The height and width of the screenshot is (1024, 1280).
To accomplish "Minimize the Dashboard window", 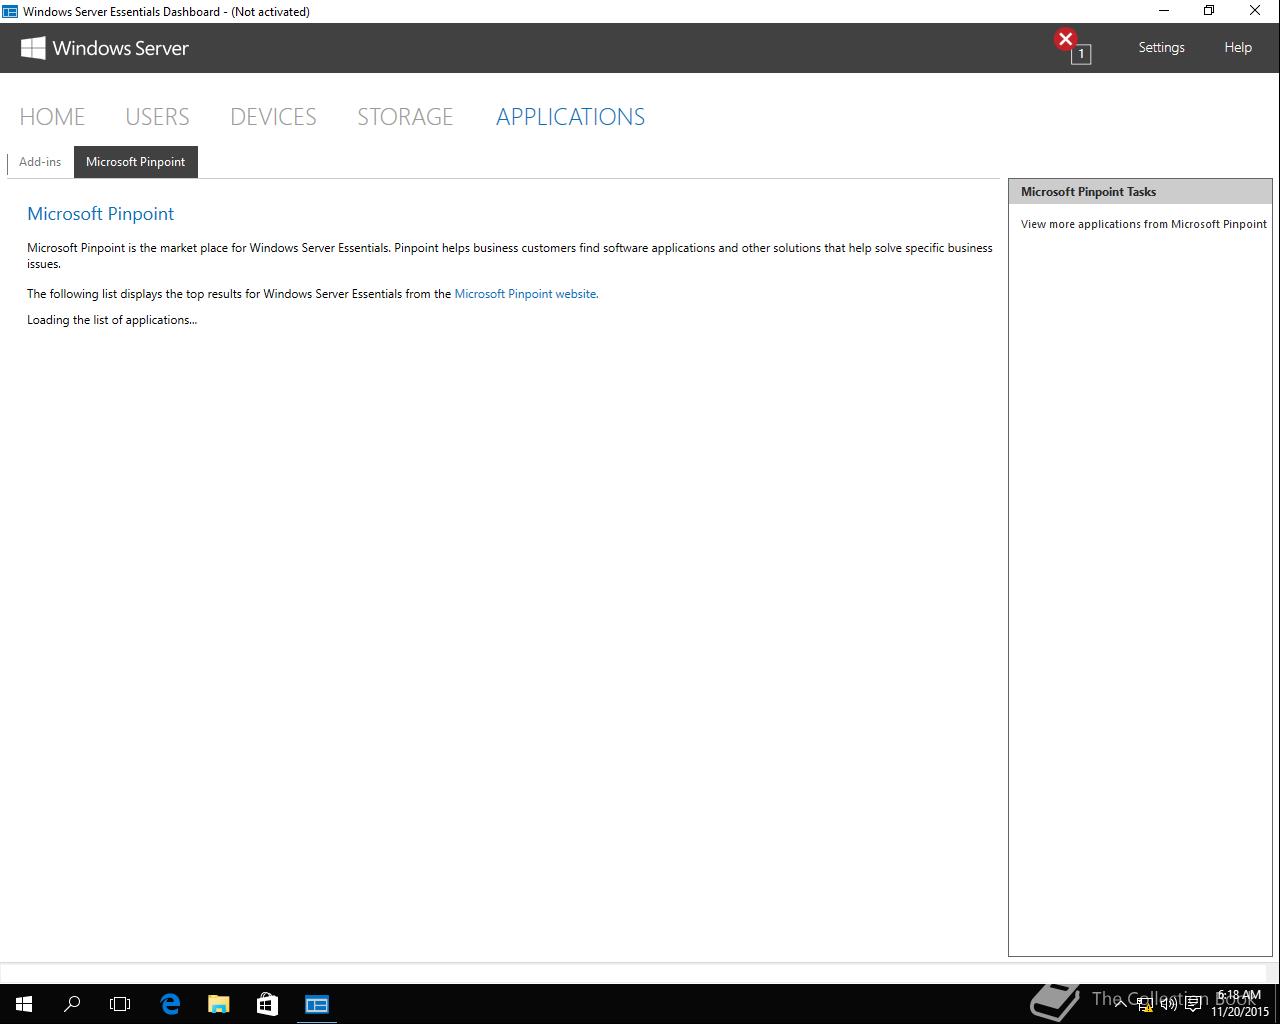I will coord(1164,11).
